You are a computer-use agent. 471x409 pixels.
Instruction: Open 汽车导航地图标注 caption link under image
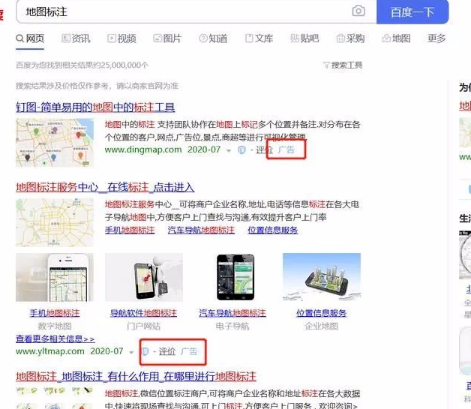(x=232, y=313)
